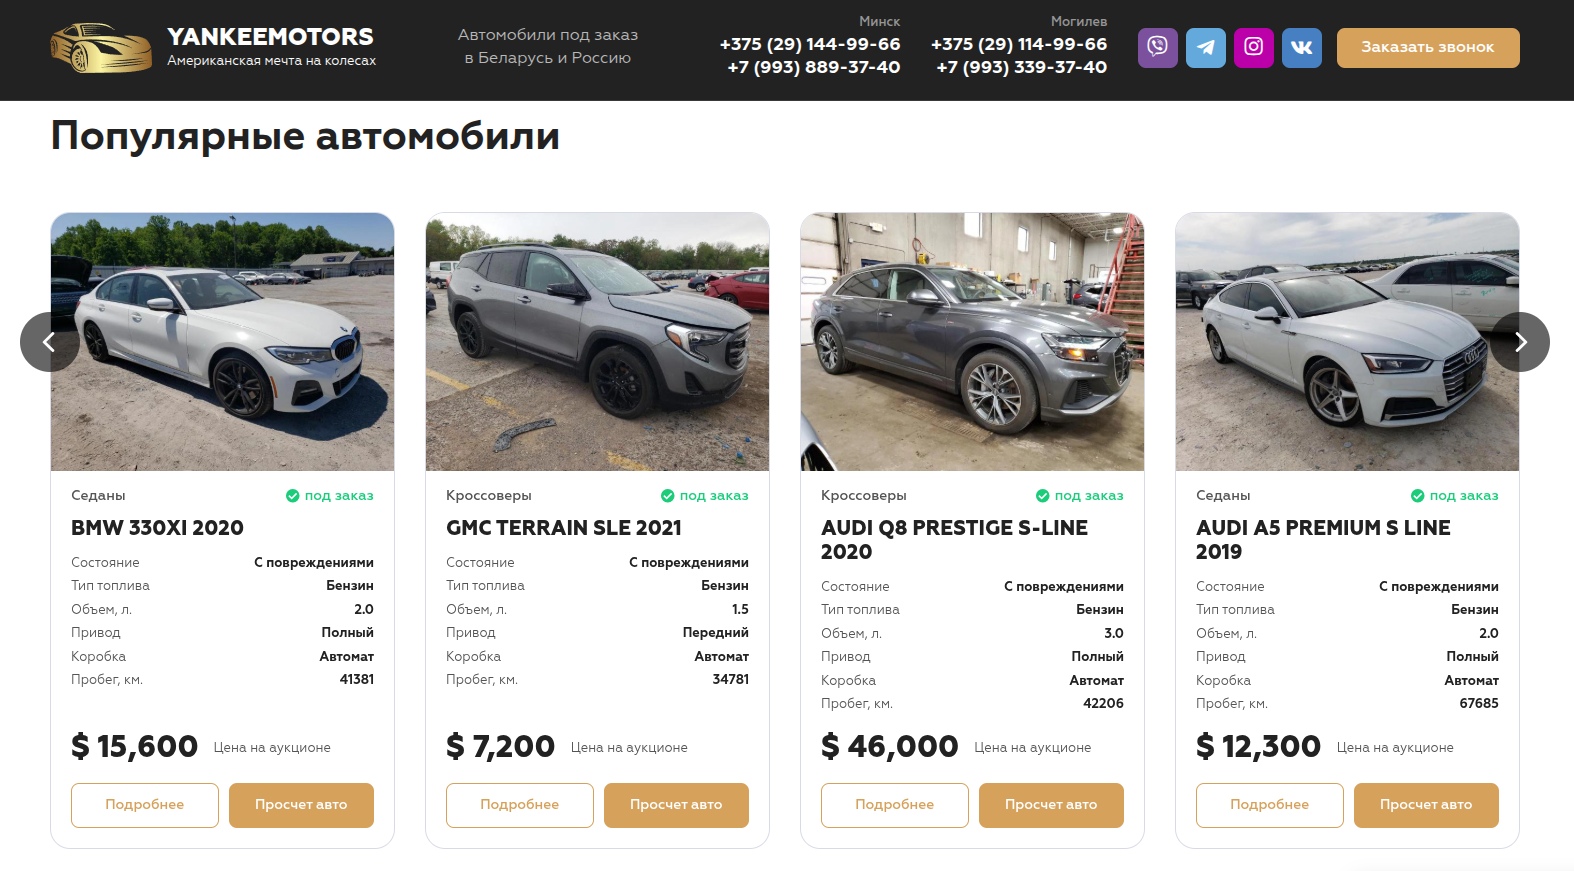Click Просчет авто for GMC Terrain

tap(676, 805)
